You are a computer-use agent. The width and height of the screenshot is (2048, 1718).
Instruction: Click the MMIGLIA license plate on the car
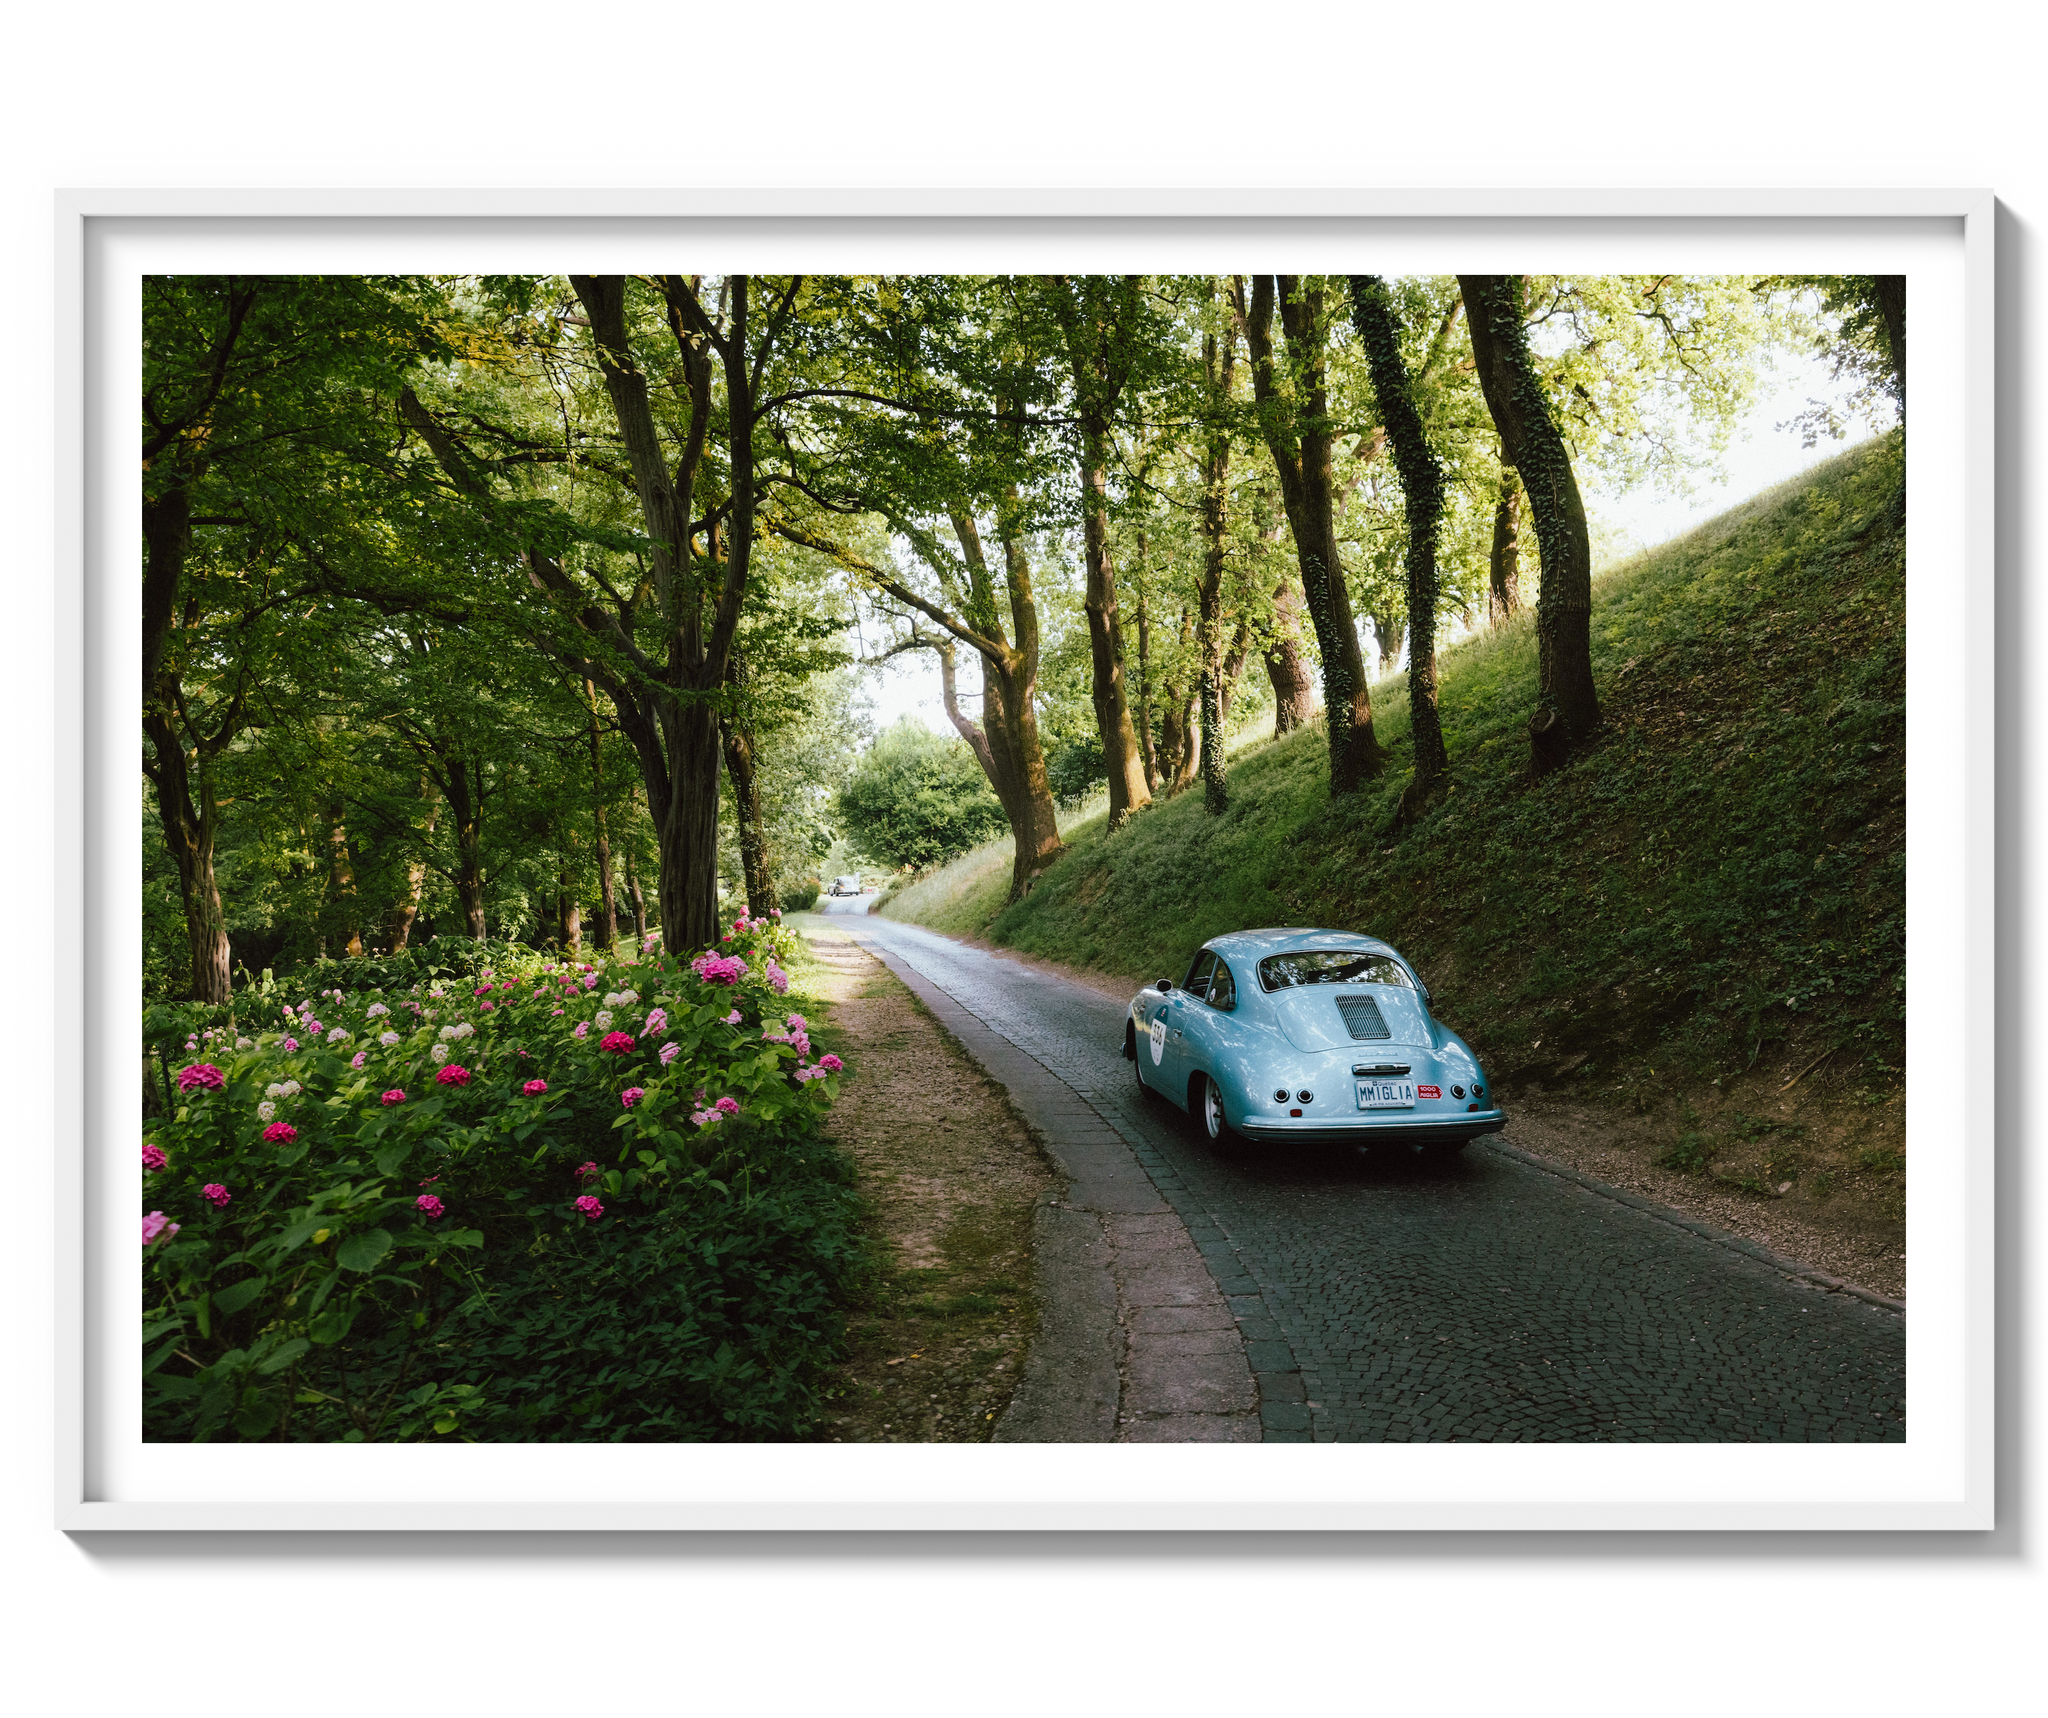[1385, 1093]
